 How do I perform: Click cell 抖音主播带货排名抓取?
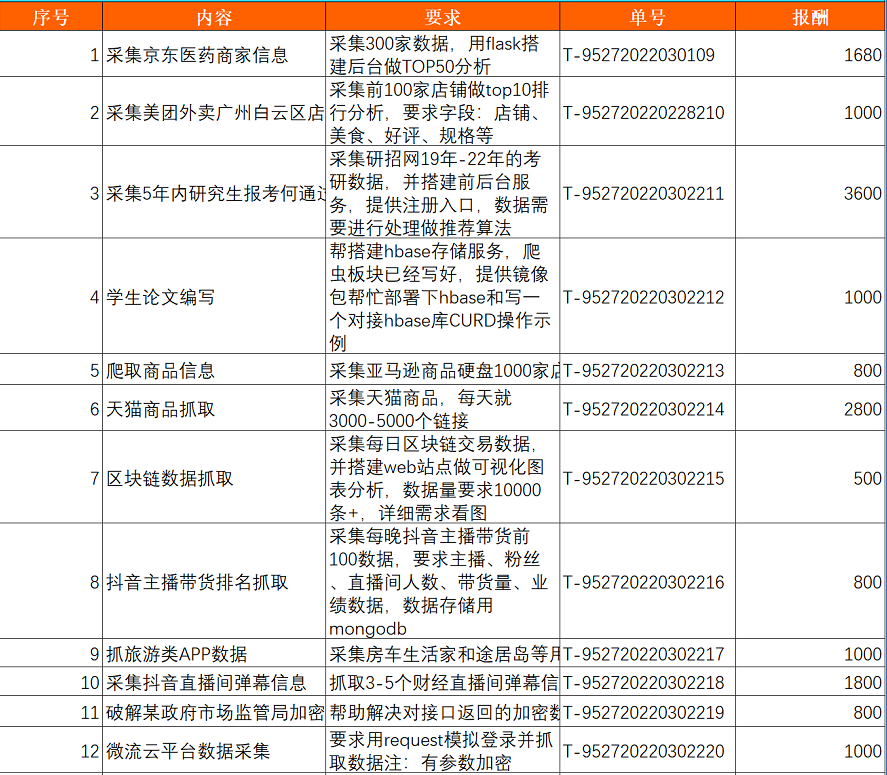pyautogui.click(x=214, y=581)
